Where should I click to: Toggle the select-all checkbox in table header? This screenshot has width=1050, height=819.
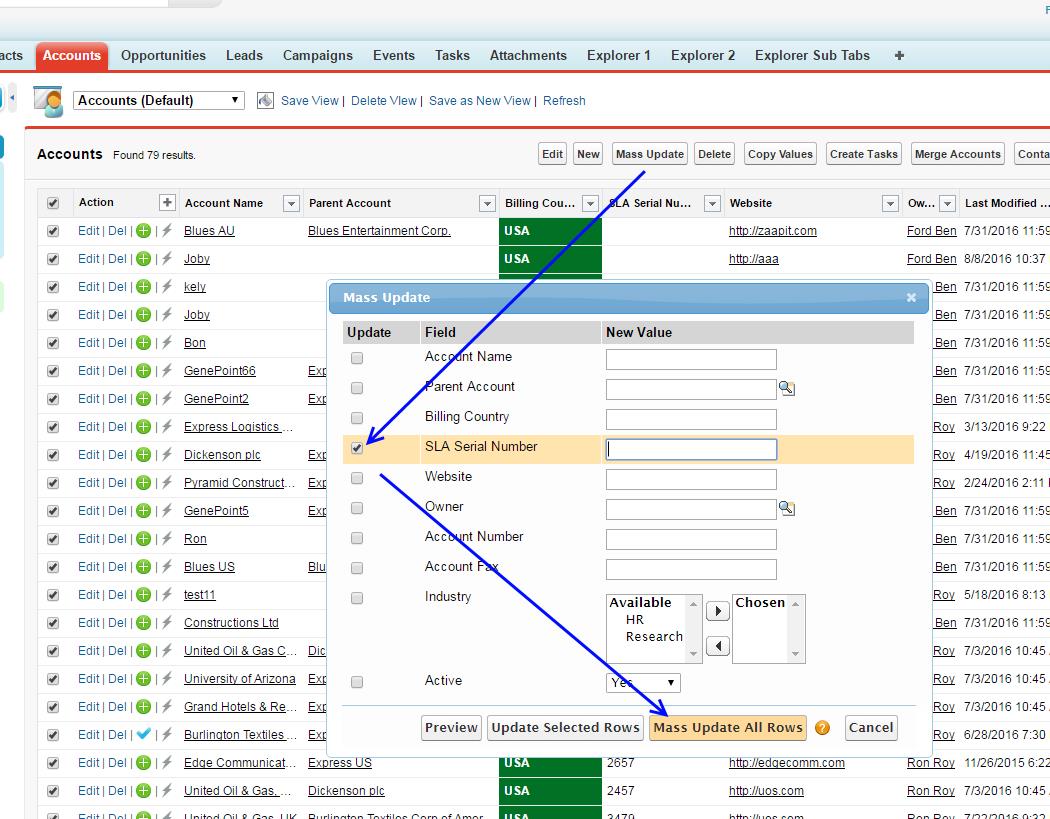53,203
